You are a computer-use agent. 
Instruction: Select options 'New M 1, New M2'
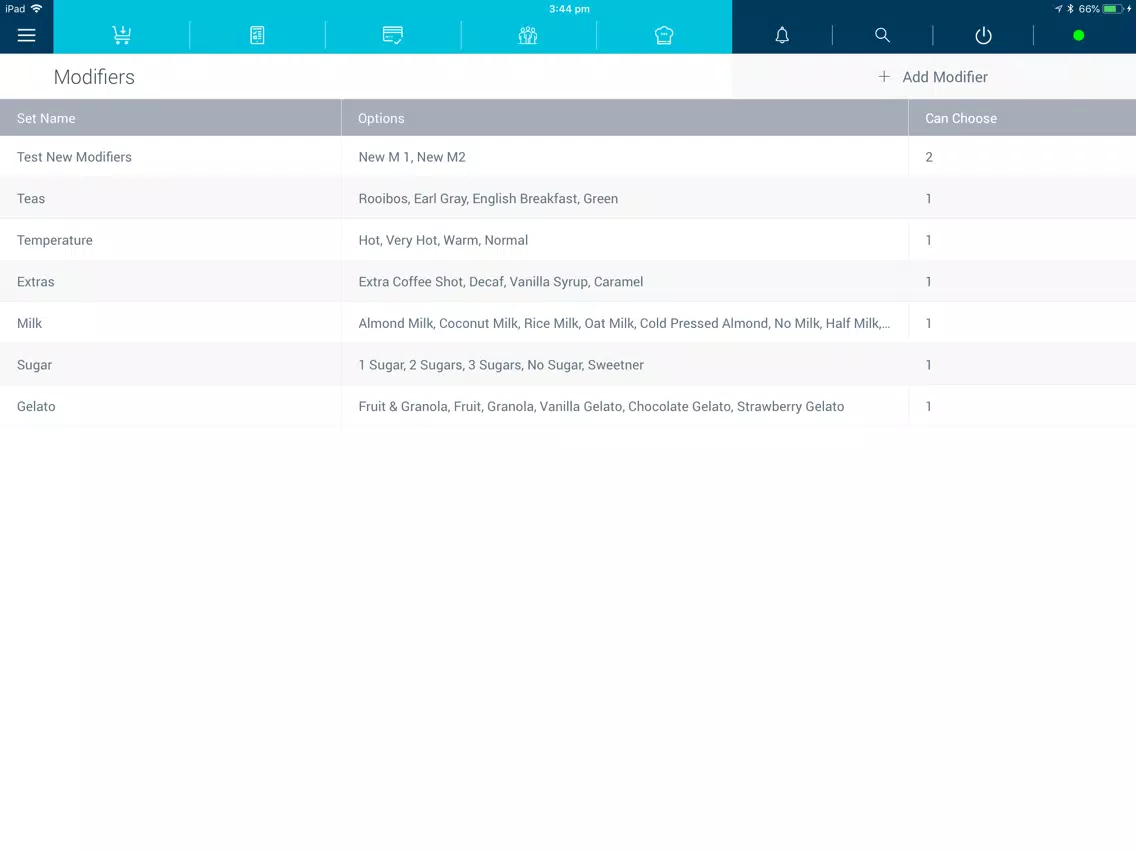point(412,157)
